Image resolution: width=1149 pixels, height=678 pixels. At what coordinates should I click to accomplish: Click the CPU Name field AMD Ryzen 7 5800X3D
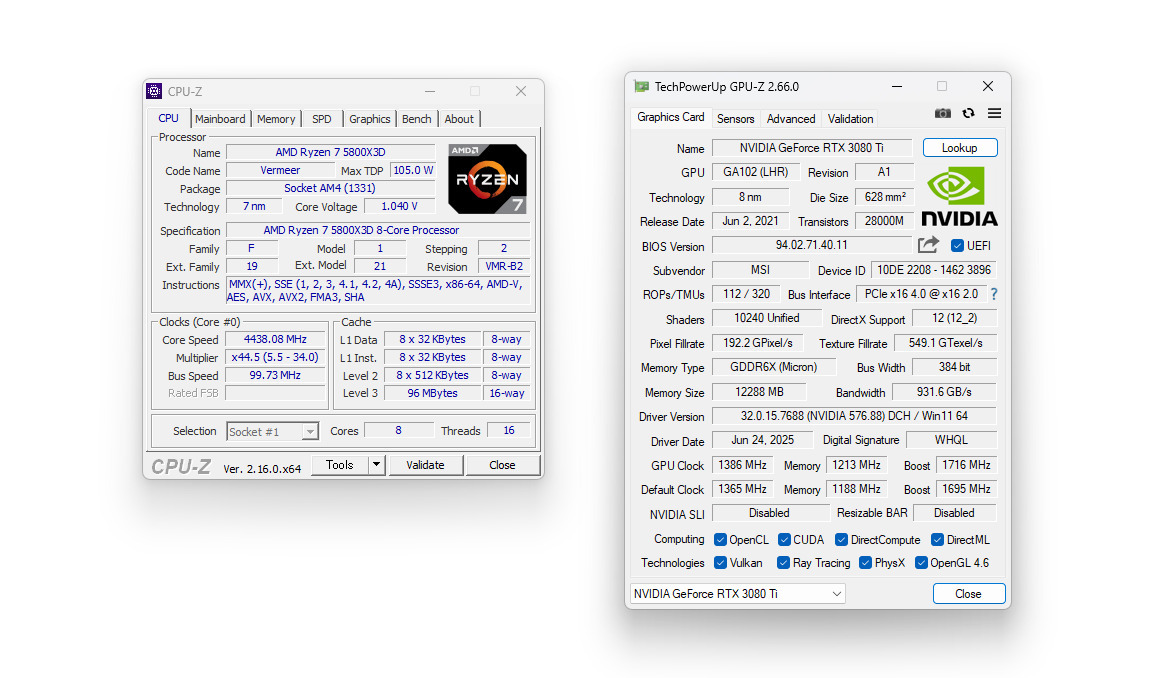[330, 152]
